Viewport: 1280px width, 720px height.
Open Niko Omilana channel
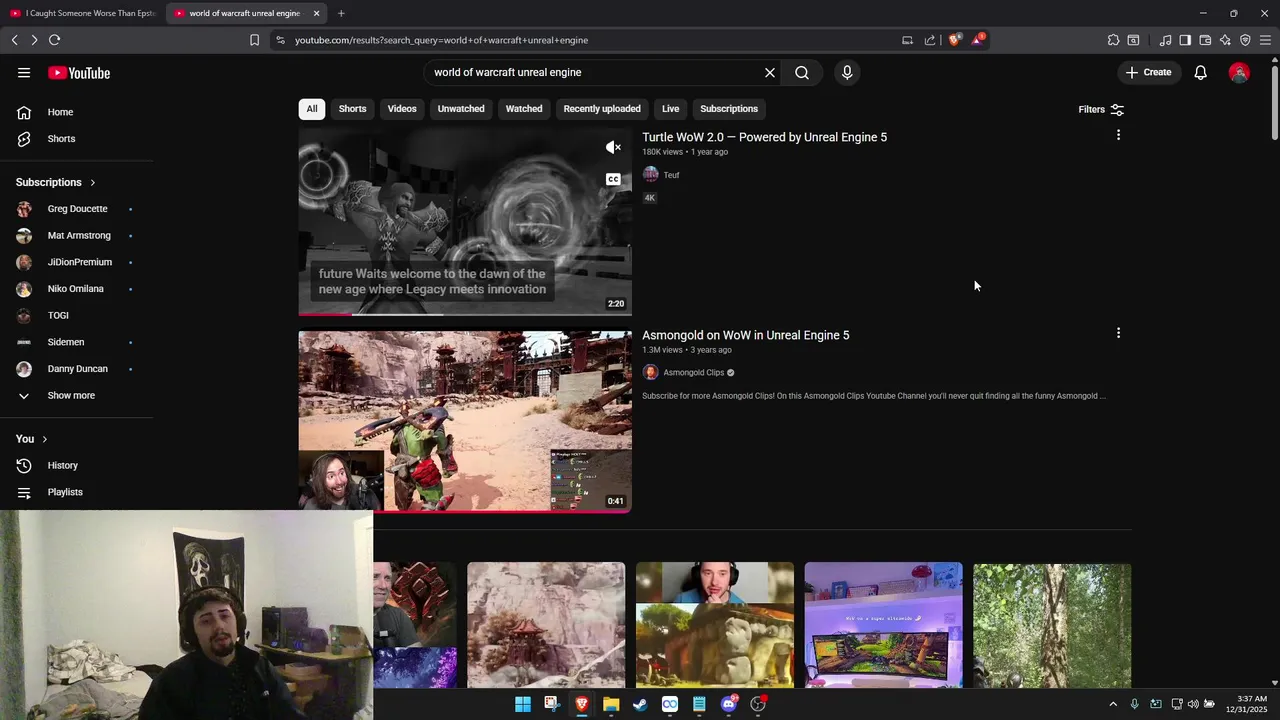pos(76,289)
